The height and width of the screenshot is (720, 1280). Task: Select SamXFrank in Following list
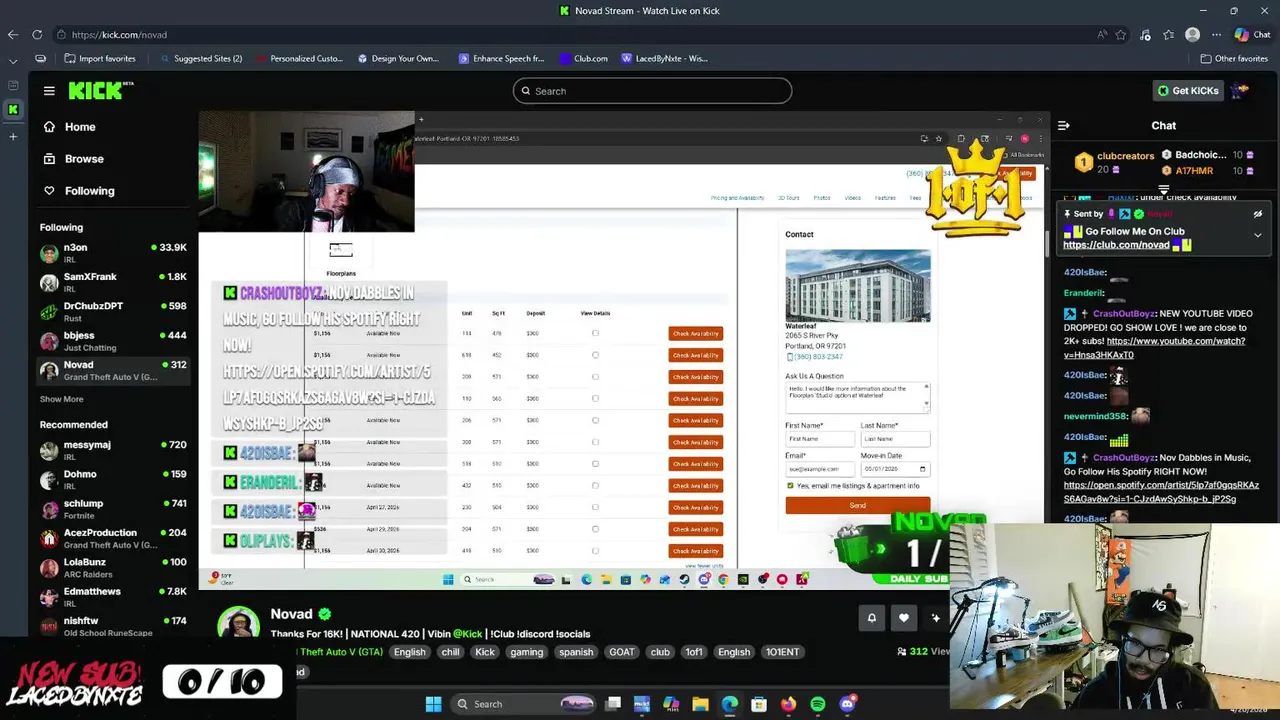112,282
